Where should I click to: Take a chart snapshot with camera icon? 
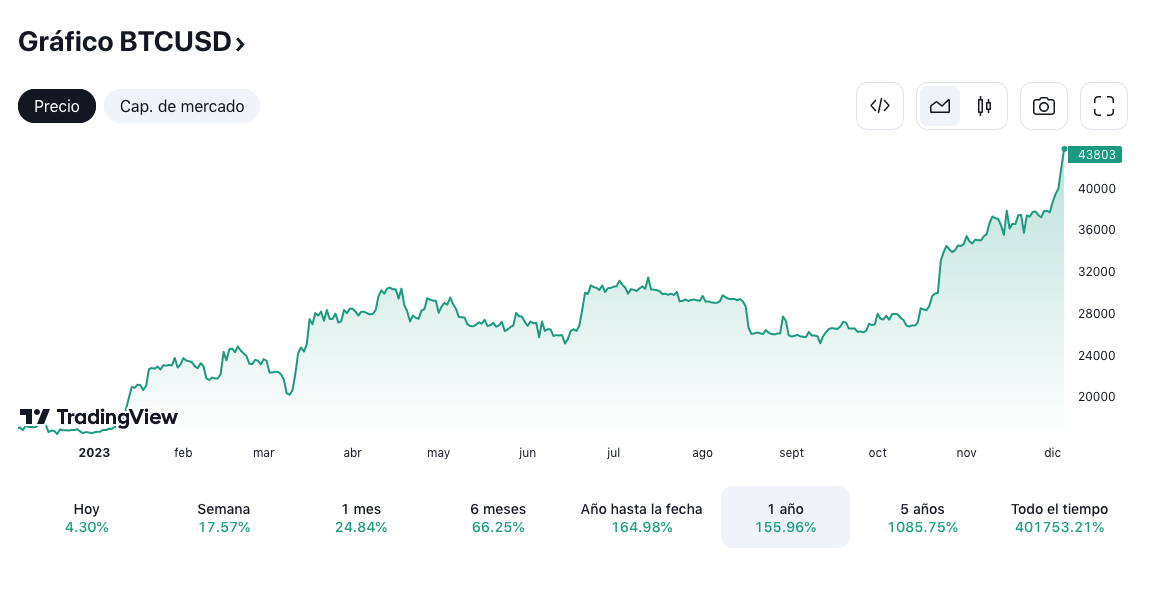click(1043, 106)
